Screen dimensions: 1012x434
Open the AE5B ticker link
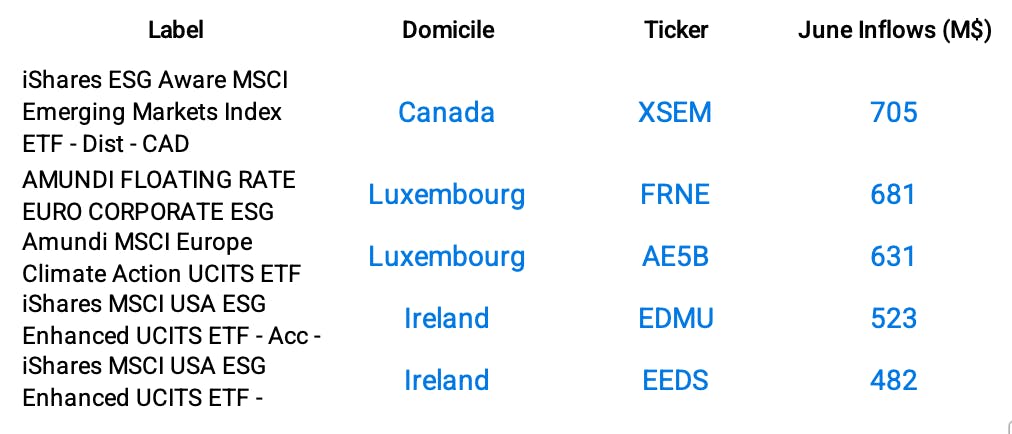point(675,256)
